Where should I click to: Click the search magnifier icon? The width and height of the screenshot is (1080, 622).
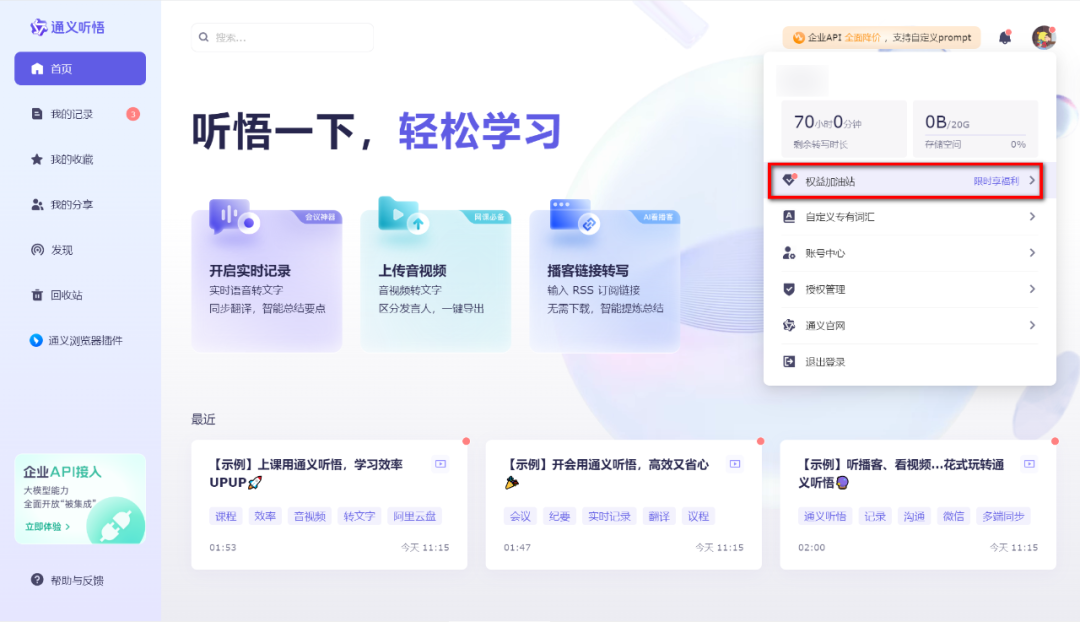point(204,37)
